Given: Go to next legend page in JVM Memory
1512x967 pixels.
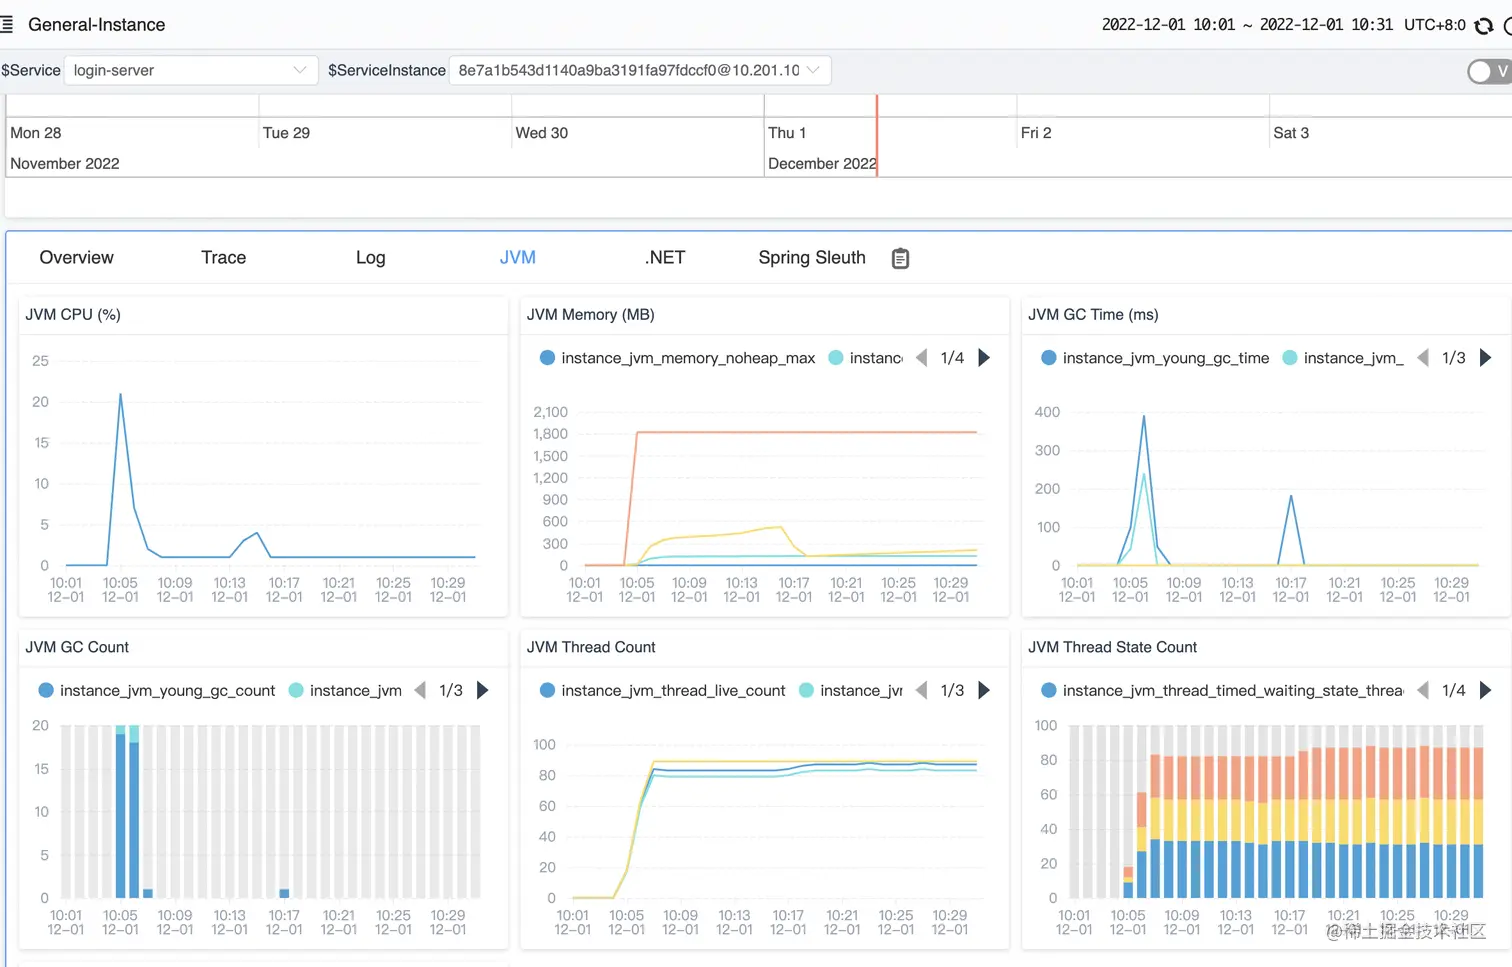Looking at the screenshot, I should coord(984,358).
